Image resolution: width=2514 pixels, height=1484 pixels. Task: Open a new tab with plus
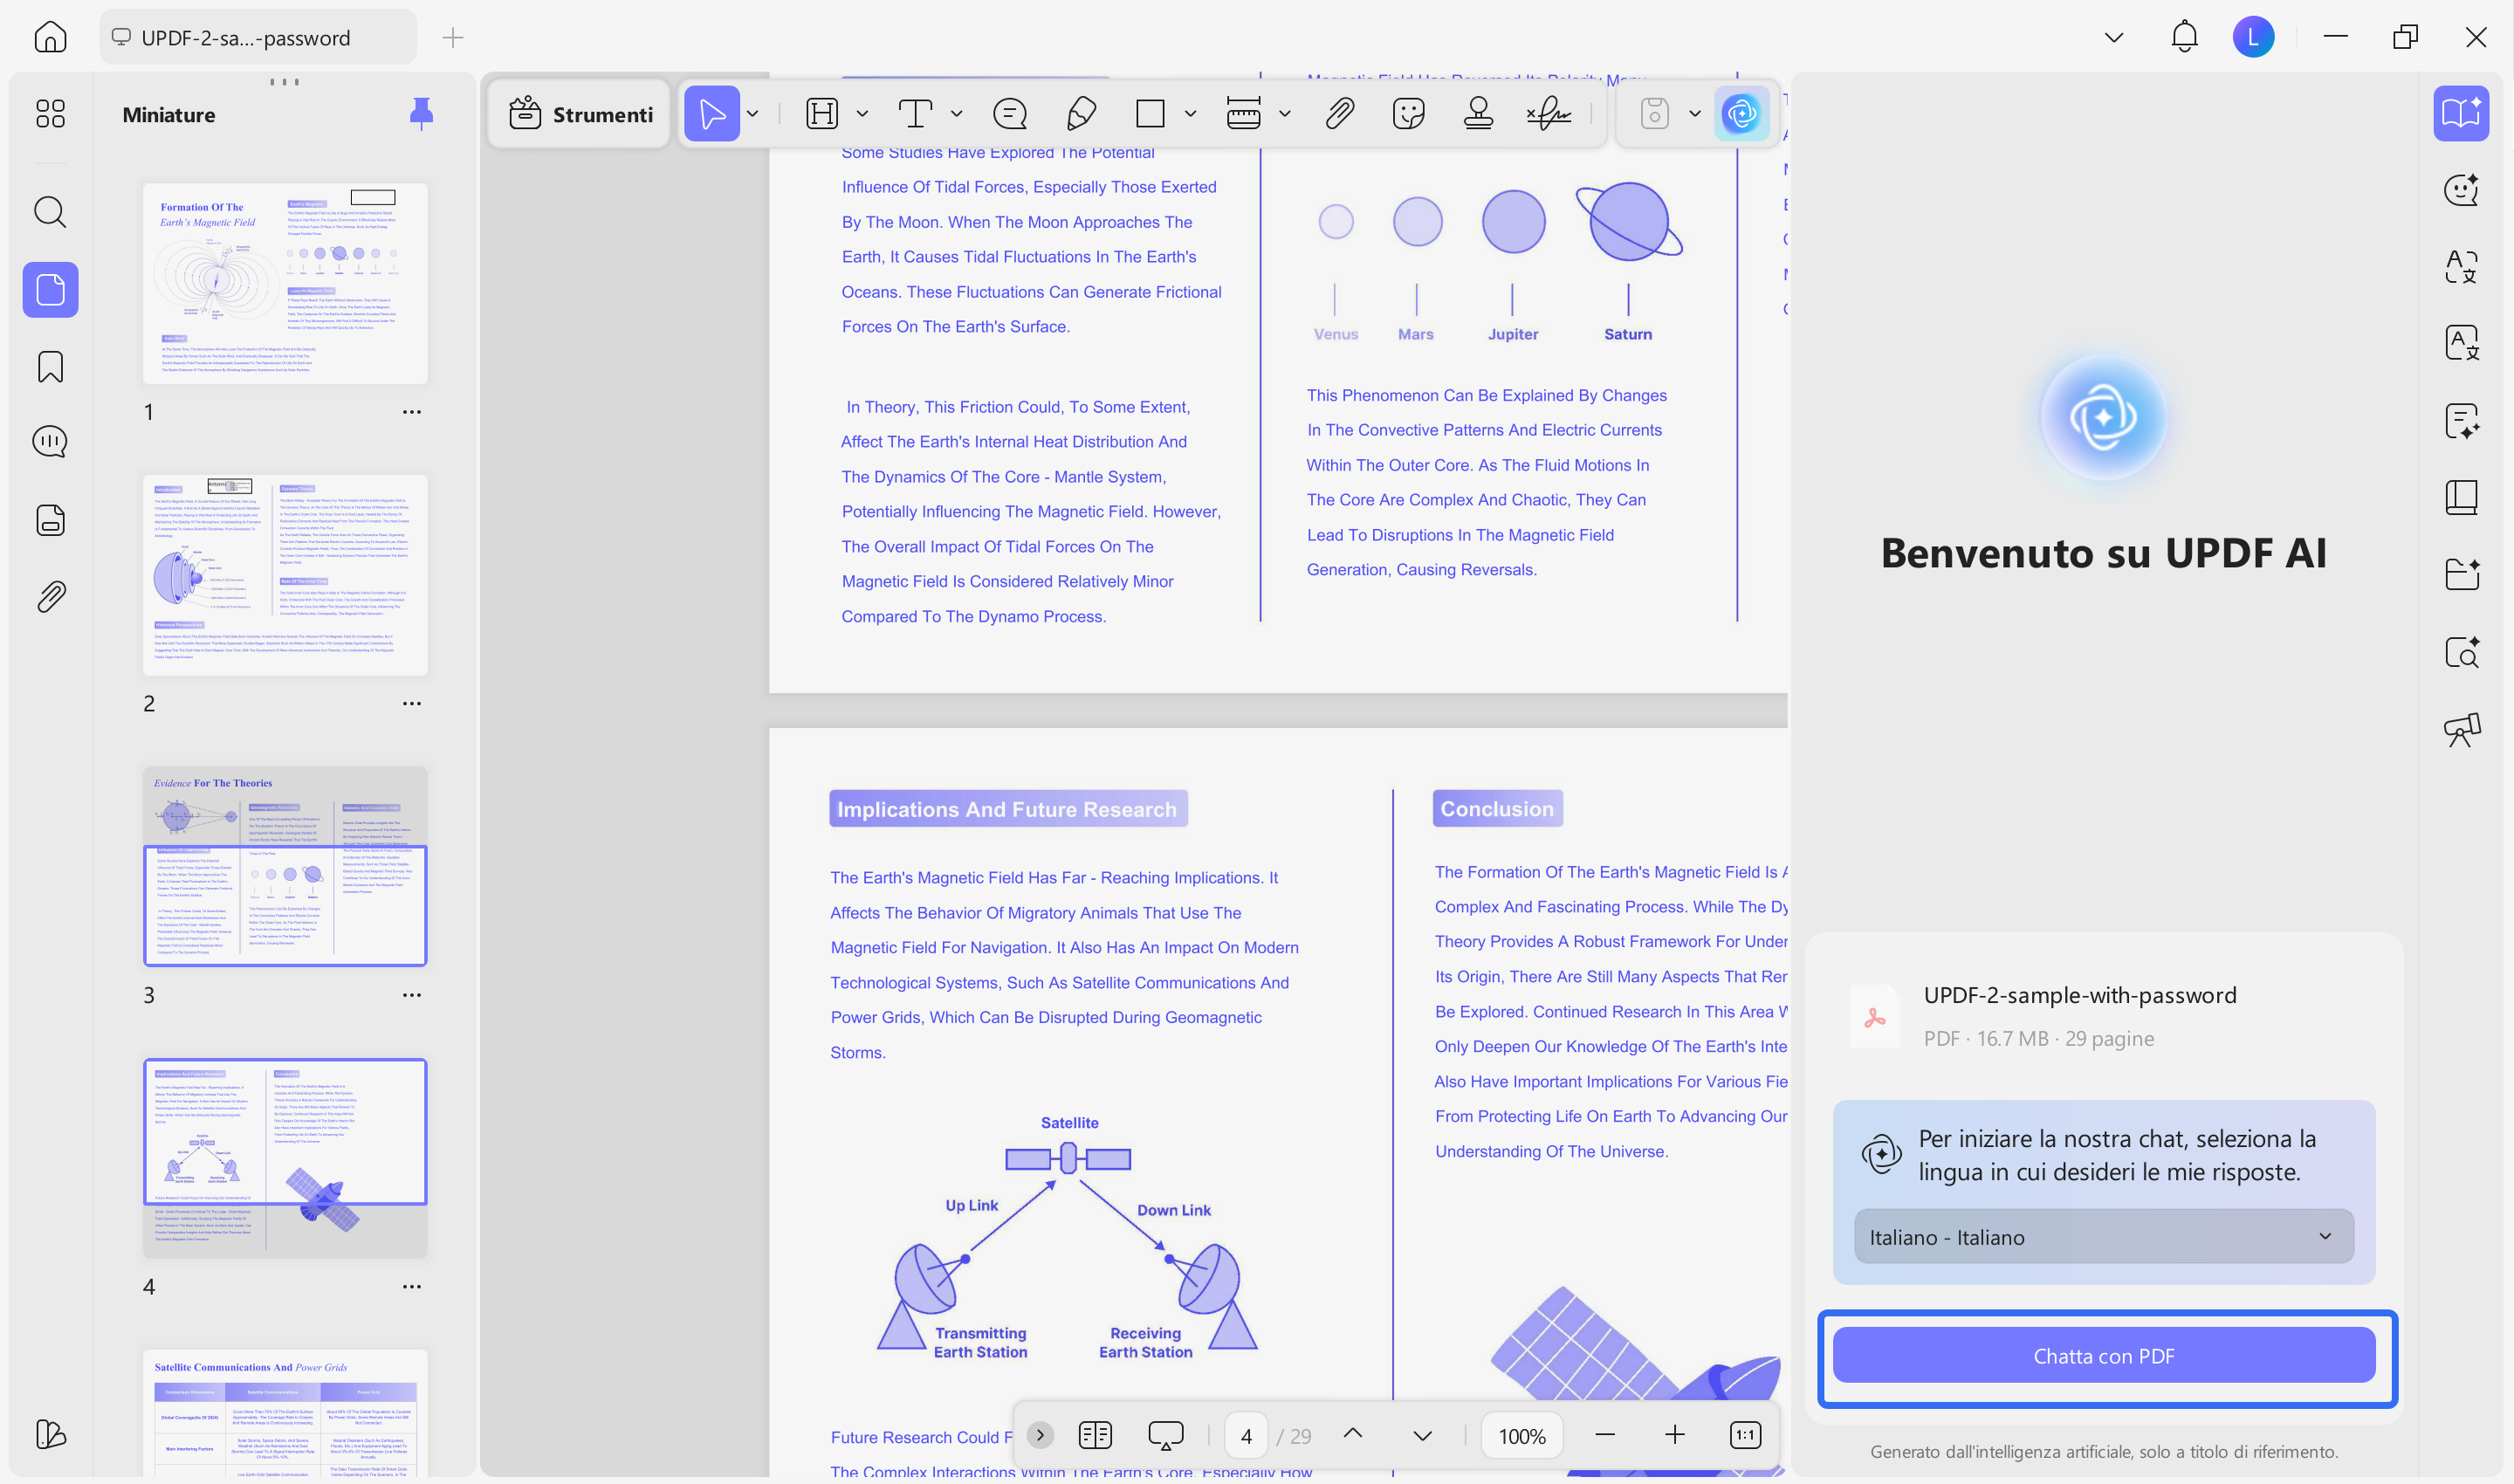453,38
